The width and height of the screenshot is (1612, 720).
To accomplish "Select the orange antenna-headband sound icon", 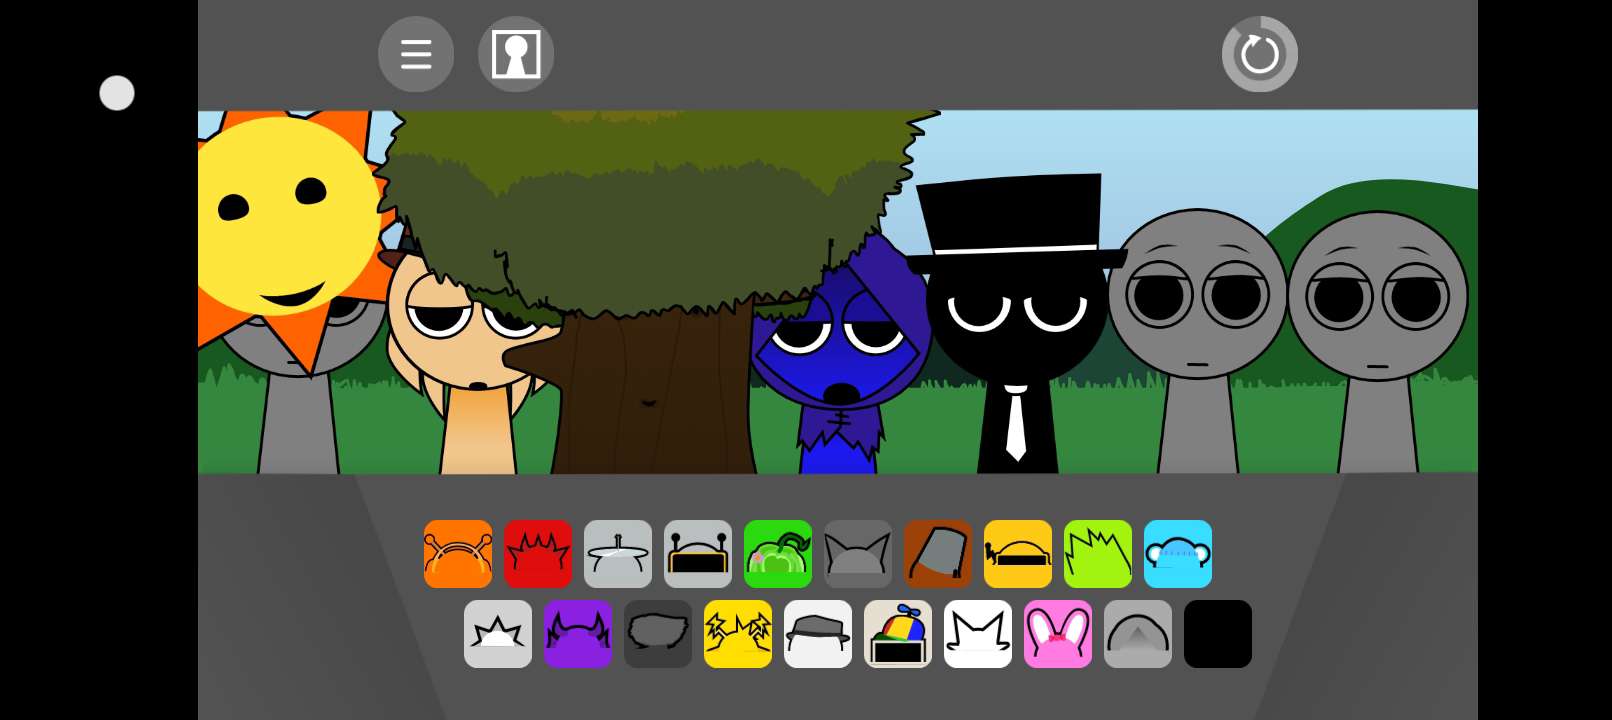I will click(x=458, y=554).
